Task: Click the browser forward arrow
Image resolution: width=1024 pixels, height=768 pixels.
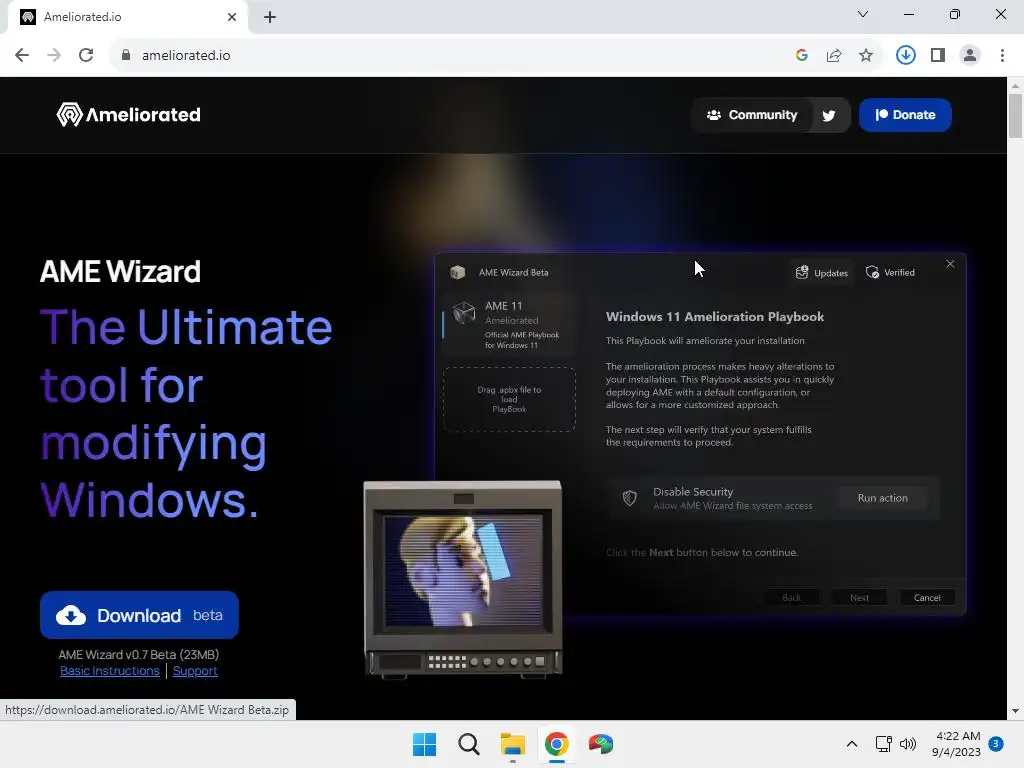Action: coord(54,55)
